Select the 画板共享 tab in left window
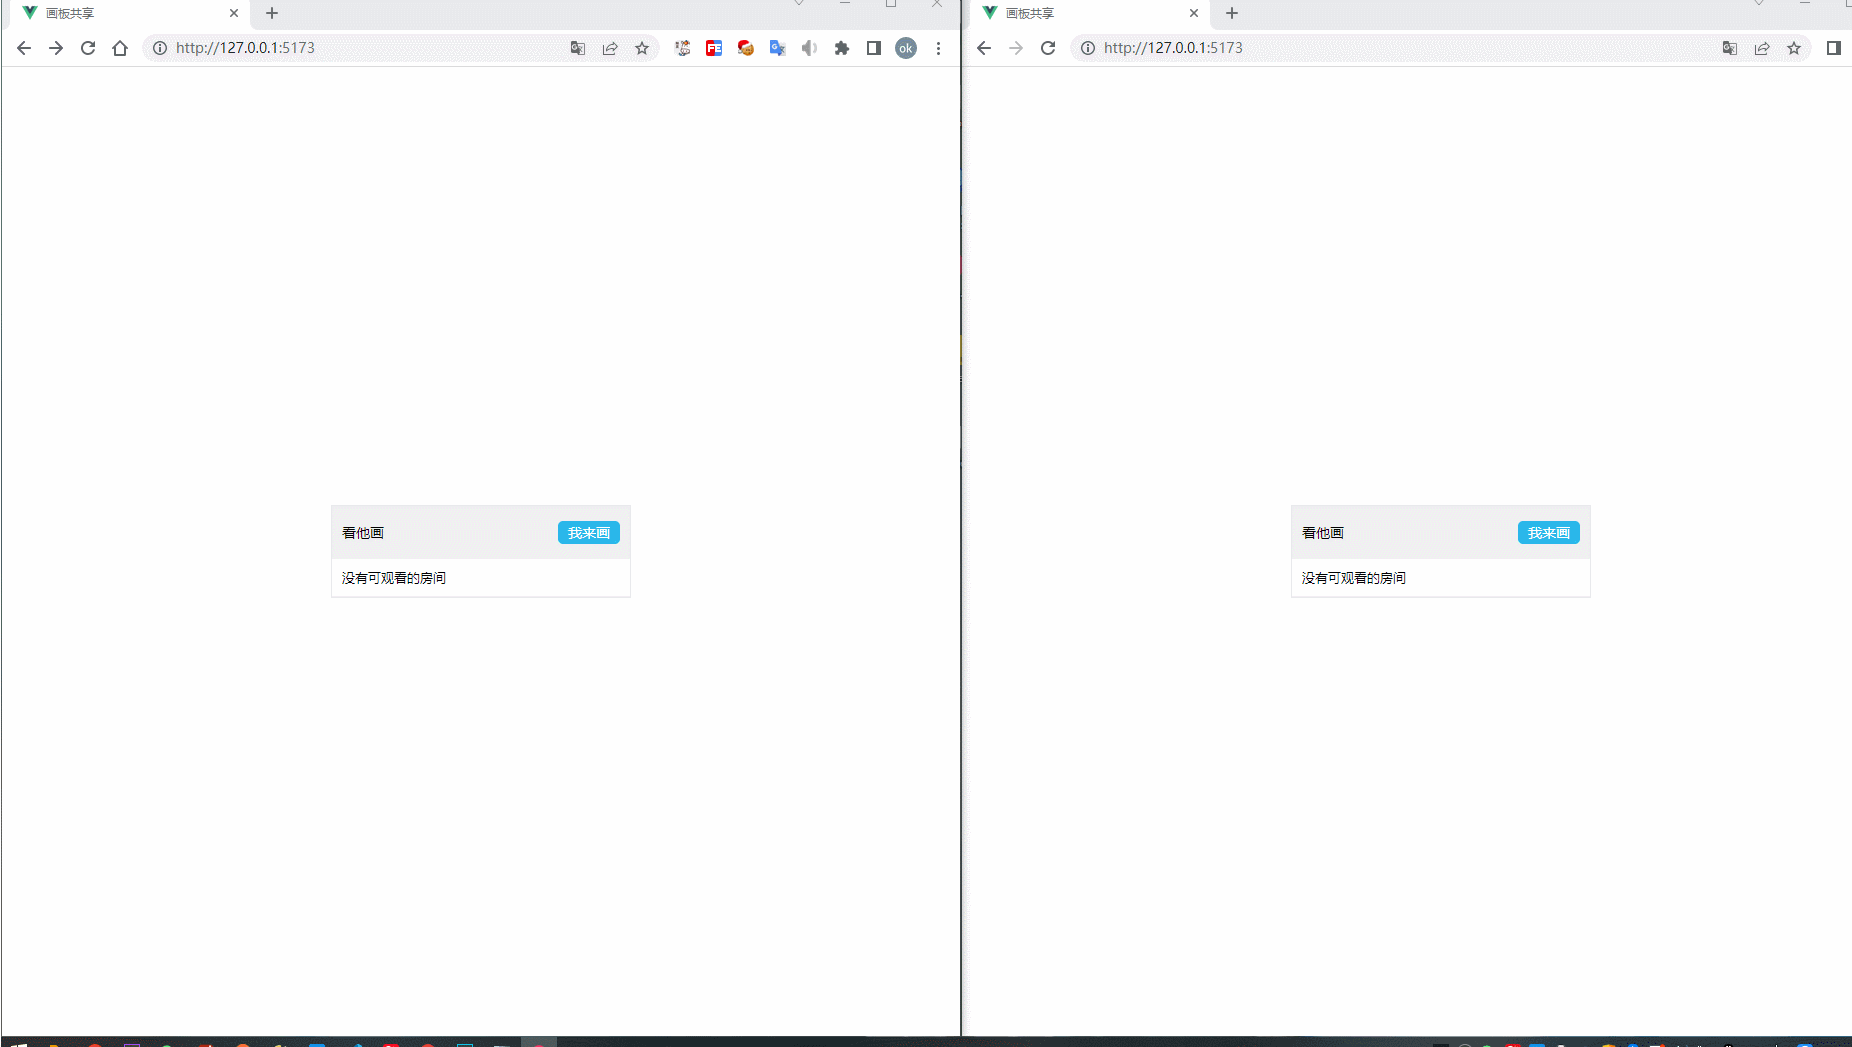Image resolution: width=1852 pixels, height=1047 pixels. click(x=120, y=14)
